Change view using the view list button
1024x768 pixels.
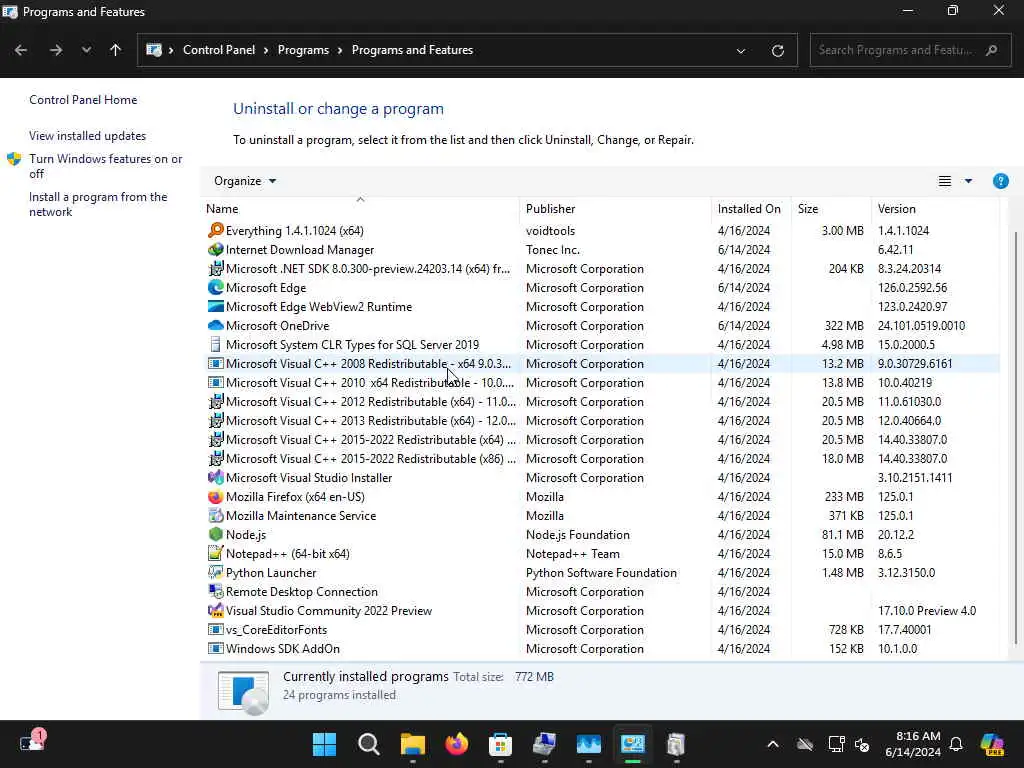point(944,181)
